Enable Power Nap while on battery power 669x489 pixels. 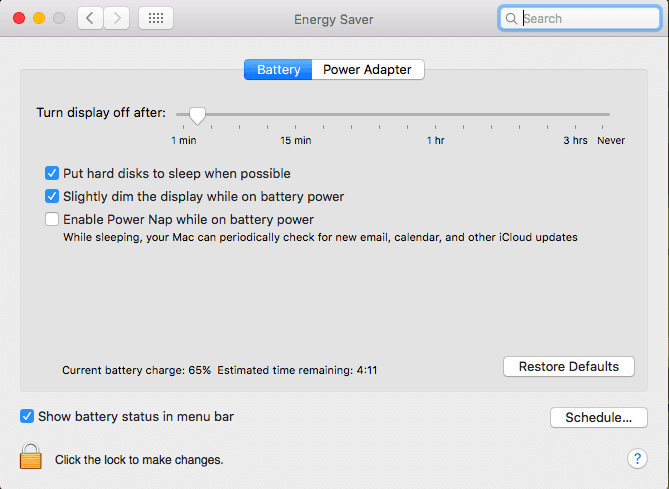tap(52, 219)
